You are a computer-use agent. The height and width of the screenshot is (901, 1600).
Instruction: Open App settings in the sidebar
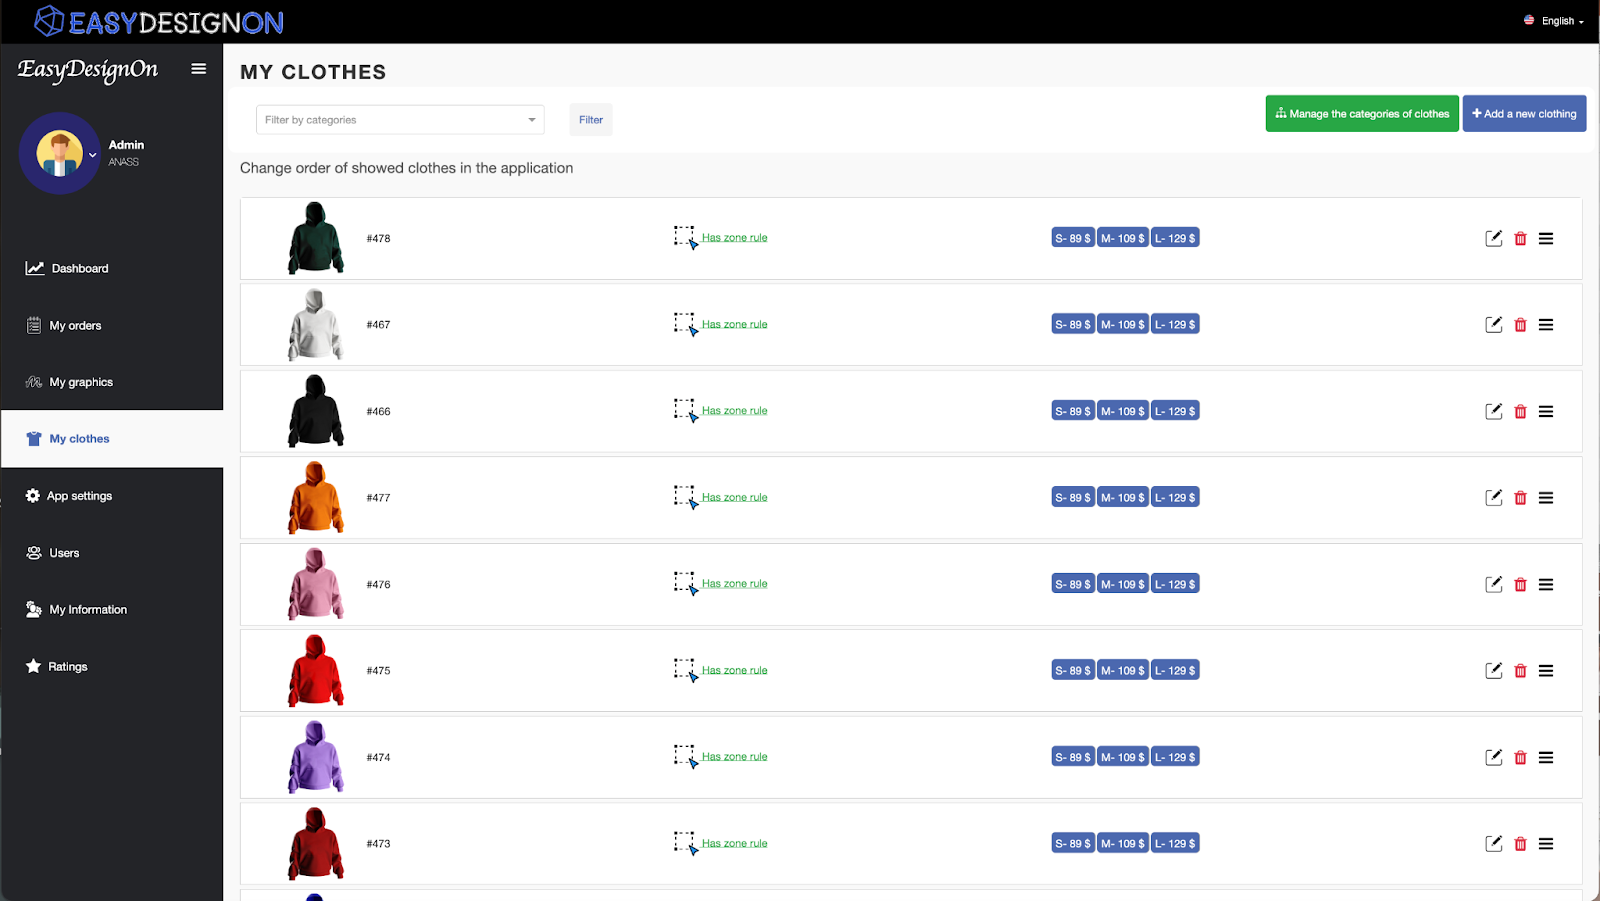79,496
